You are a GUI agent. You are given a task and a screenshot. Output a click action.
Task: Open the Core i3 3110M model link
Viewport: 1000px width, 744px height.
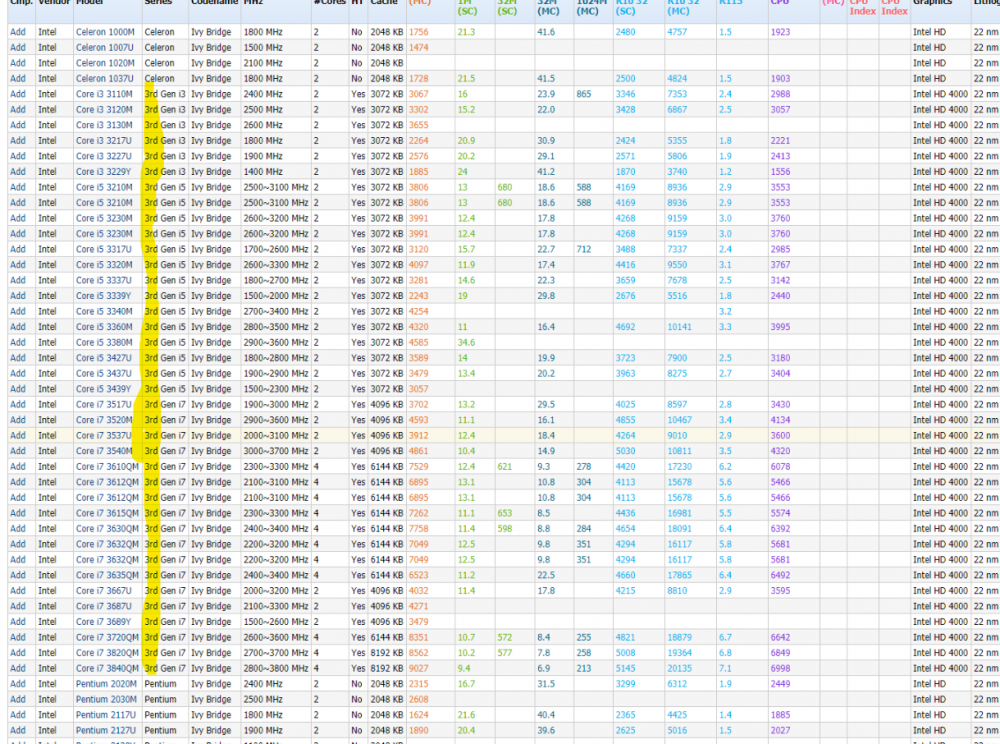tap(105, 94)
